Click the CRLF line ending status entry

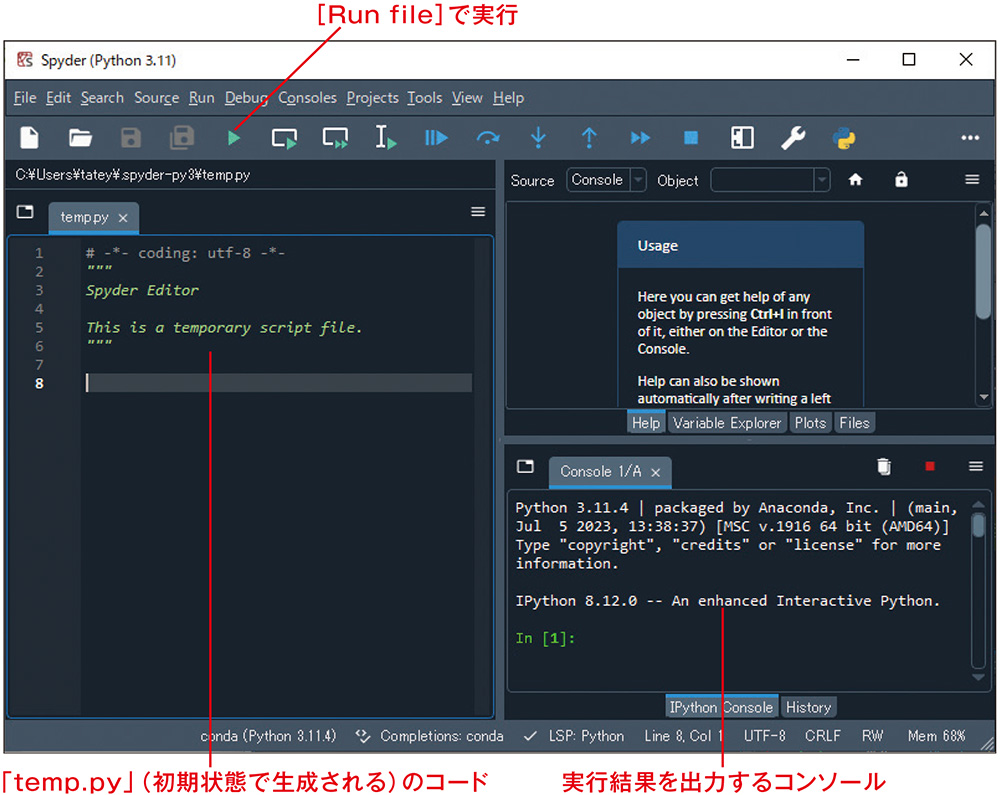[x=823, y=736]
